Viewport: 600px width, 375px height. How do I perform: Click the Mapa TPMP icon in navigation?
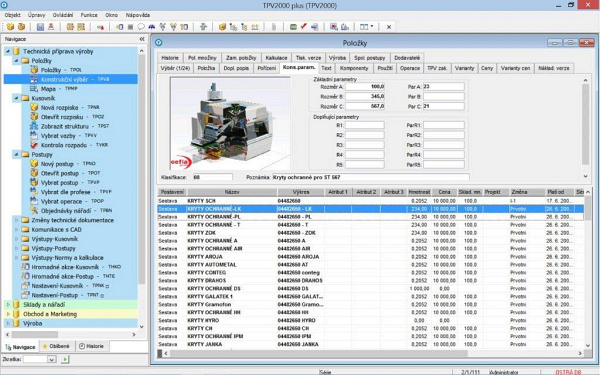[34, 88]
